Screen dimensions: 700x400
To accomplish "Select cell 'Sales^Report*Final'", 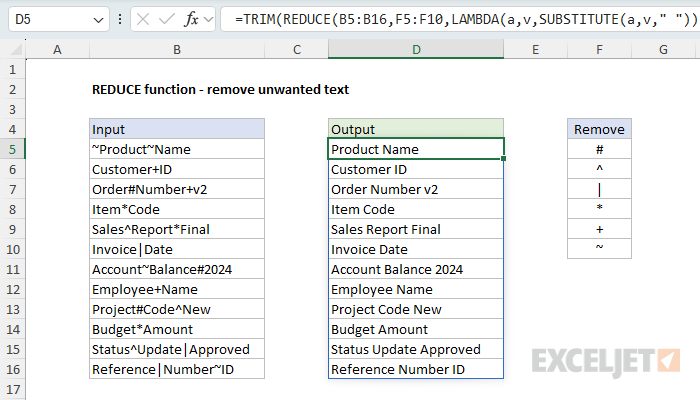I will 177,229.
